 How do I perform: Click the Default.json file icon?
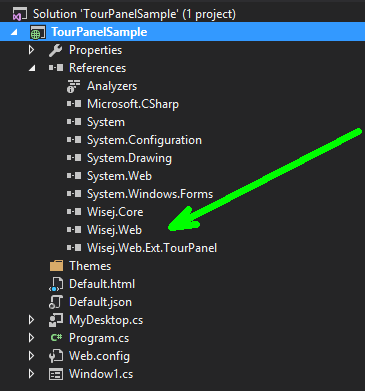56,302
